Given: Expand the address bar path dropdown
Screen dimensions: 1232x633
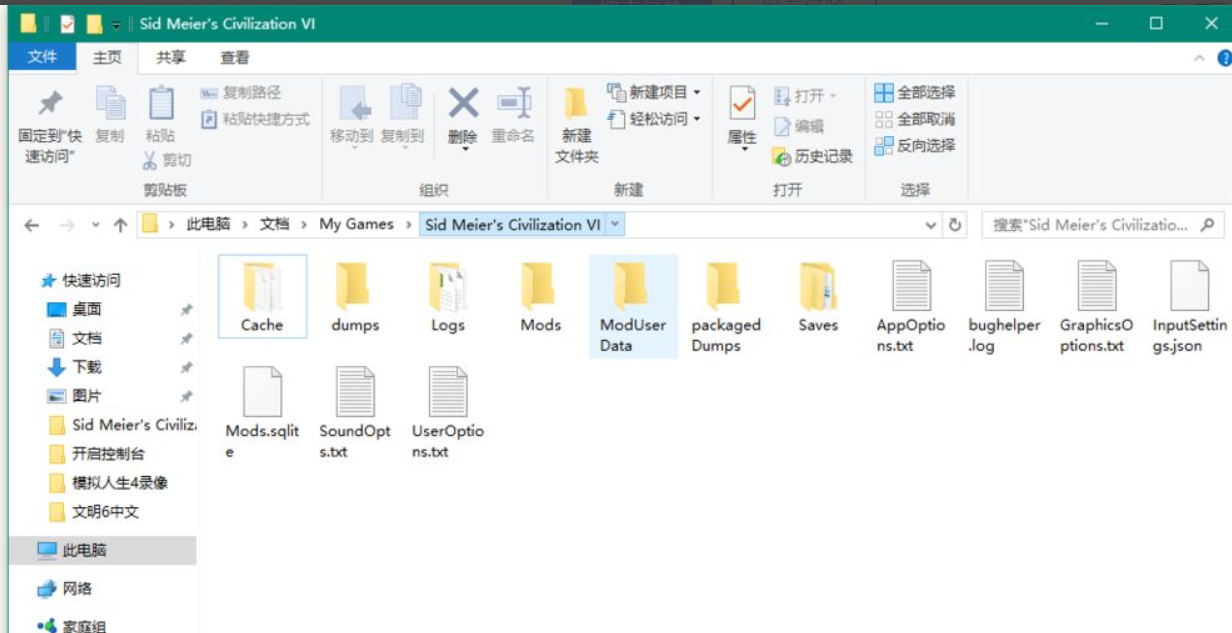Looking at the screenshot, I should [932, 225].
